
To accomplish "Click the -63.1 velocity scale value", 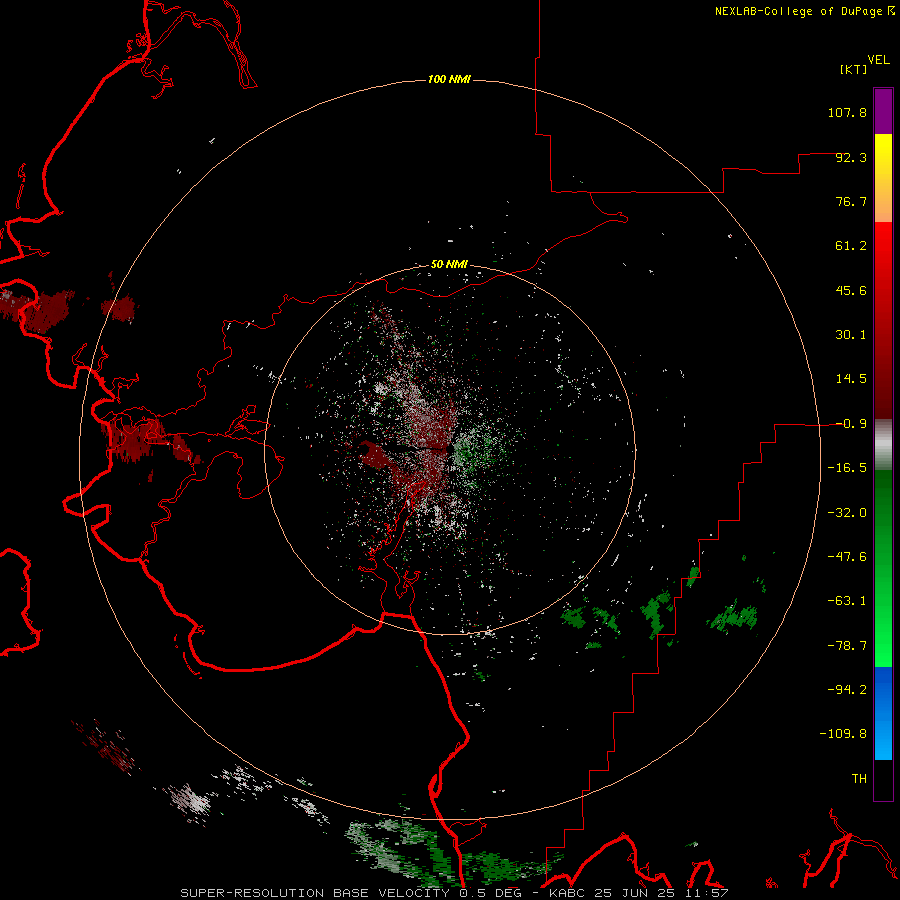I will point(847,601).
